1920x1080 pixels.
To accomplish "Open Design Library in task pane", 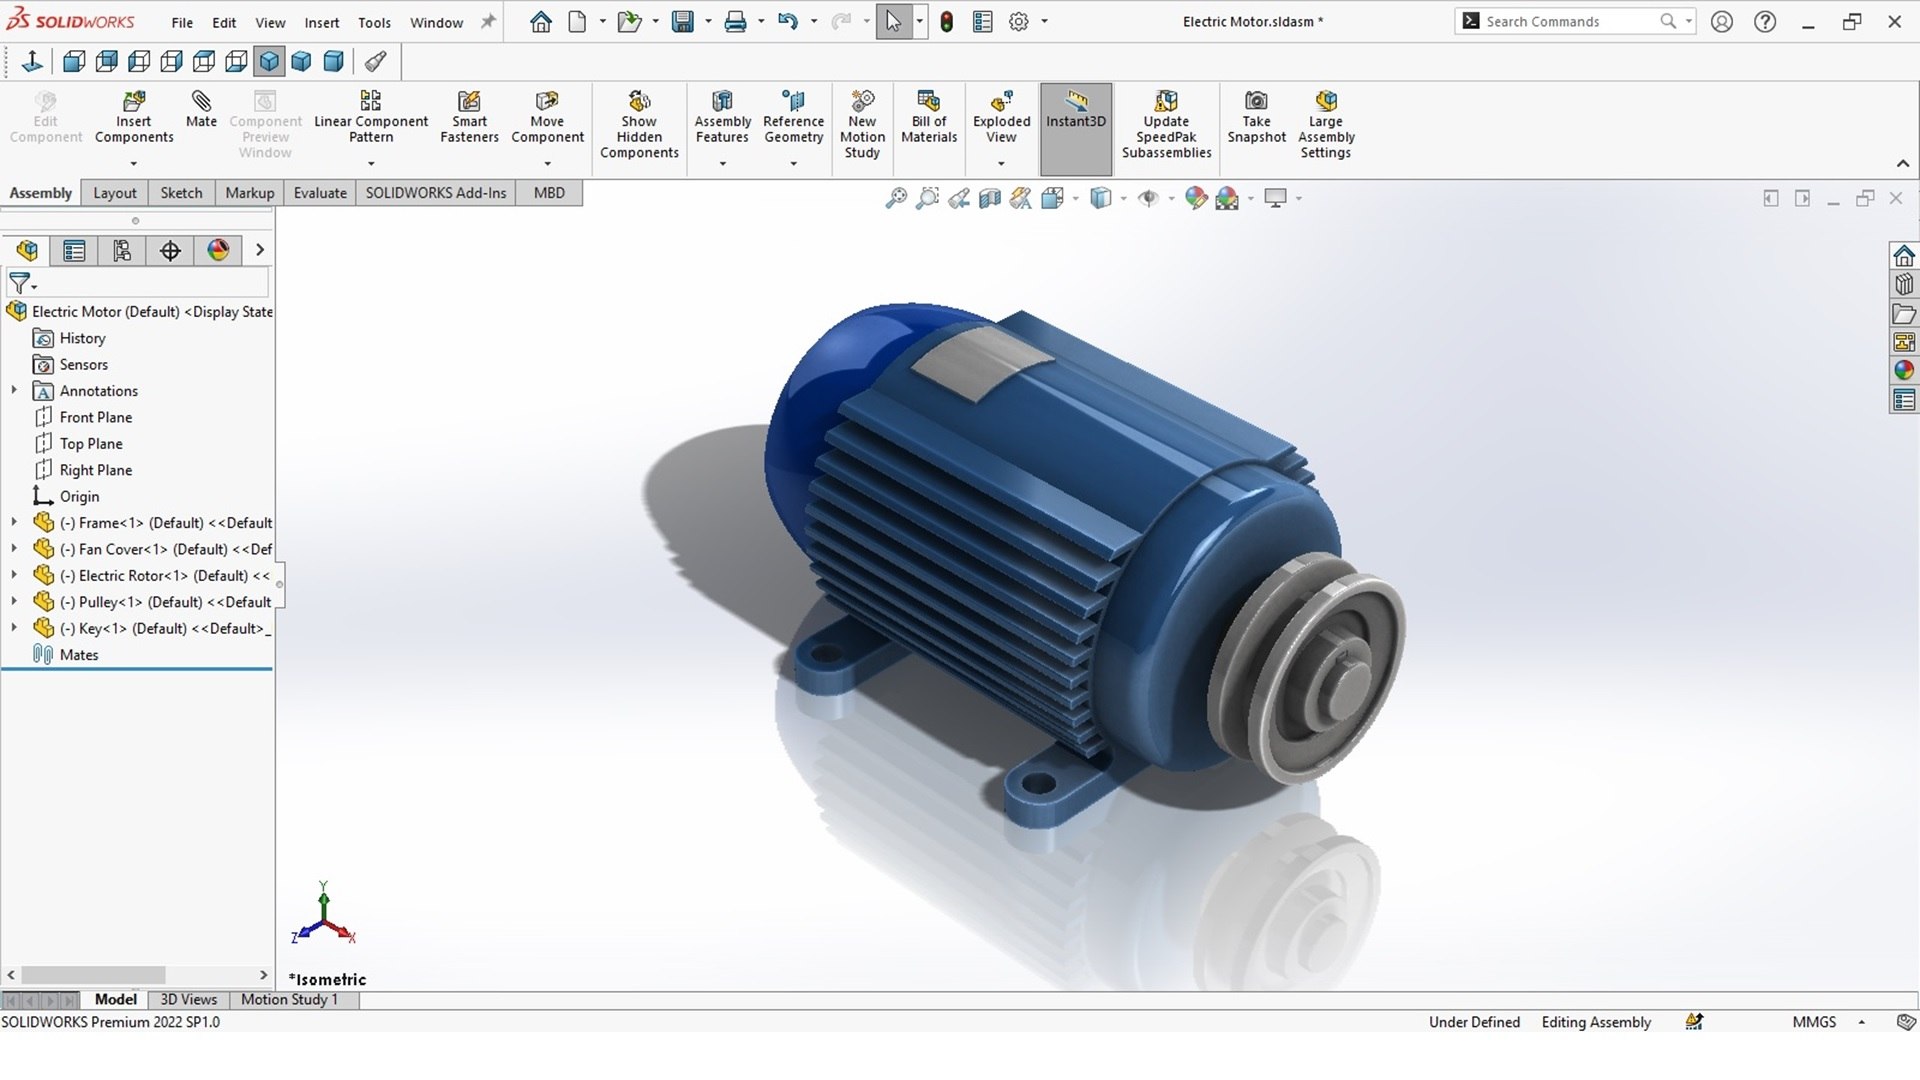I will pyautogui.click(x=1904, y=284).
